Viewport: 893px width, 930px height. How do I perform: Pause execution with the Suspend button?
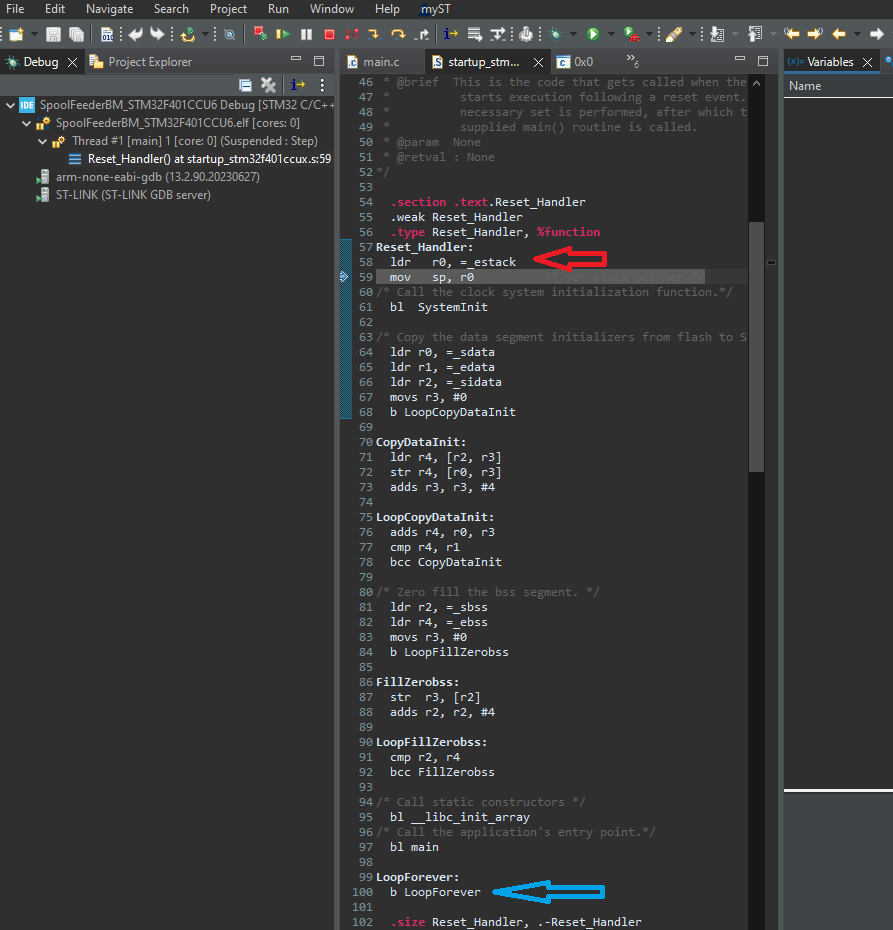[x=306, y=34]
